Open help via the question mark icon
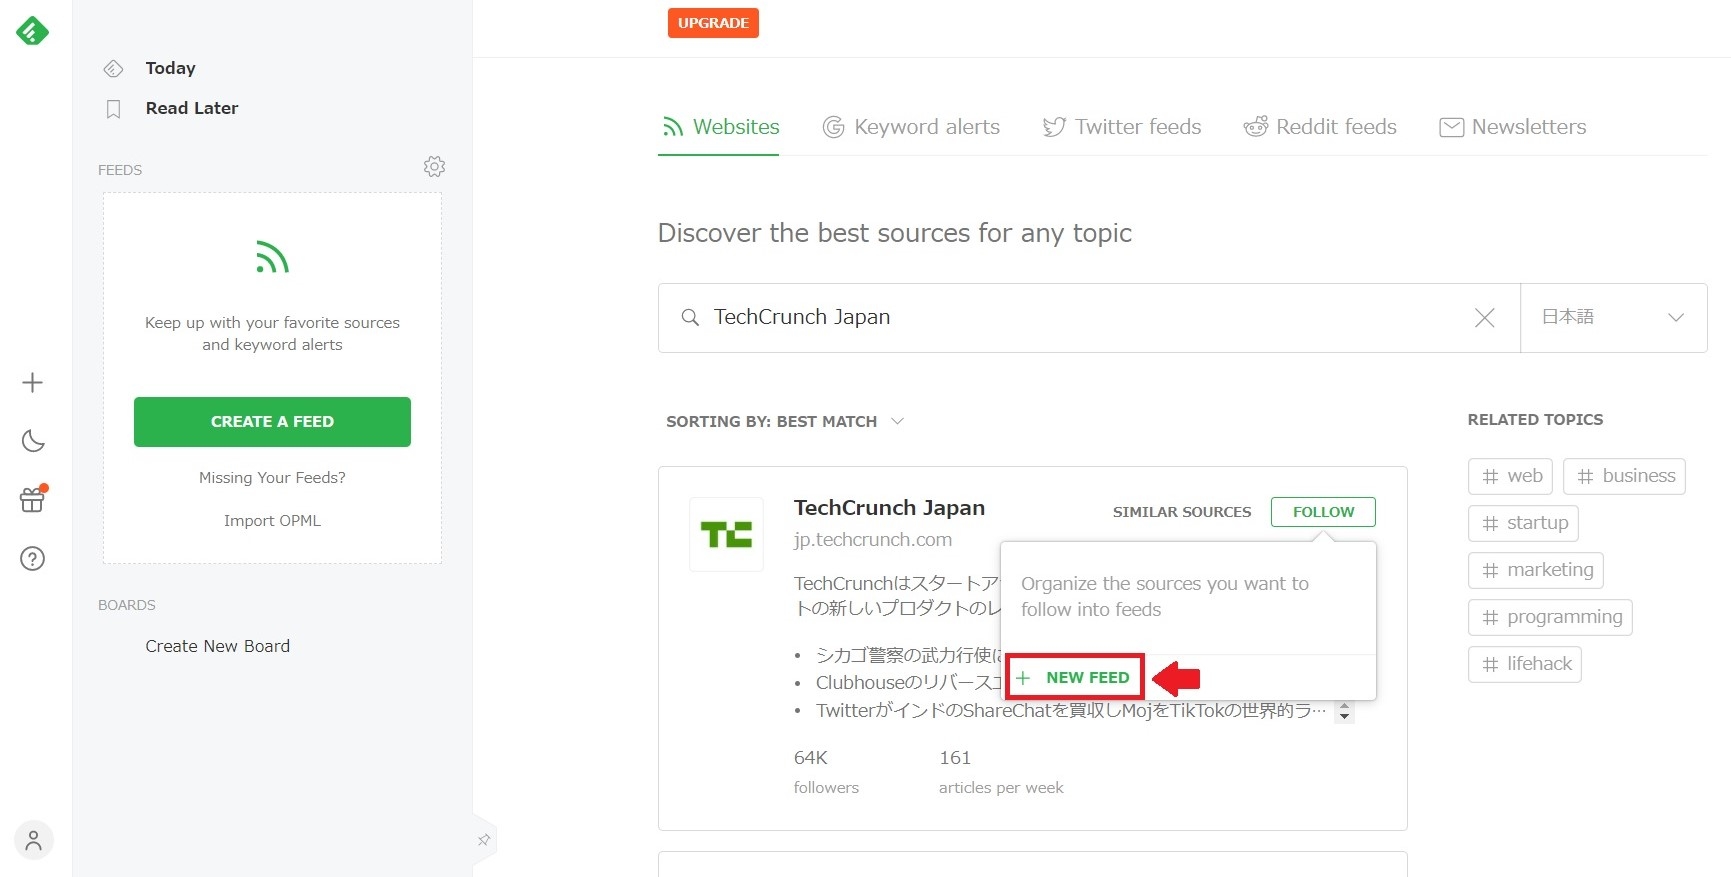Viewport: 1731px width, 877px height. (x=33, y=559)
